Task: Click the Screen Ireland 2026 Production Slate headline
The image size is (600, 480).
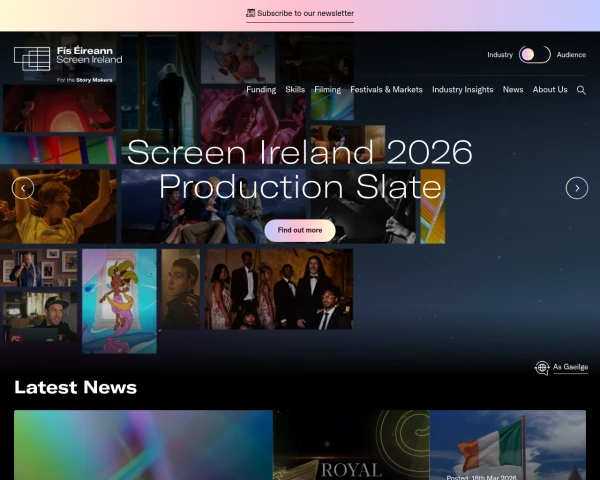Action: click(x=300, y=169)
